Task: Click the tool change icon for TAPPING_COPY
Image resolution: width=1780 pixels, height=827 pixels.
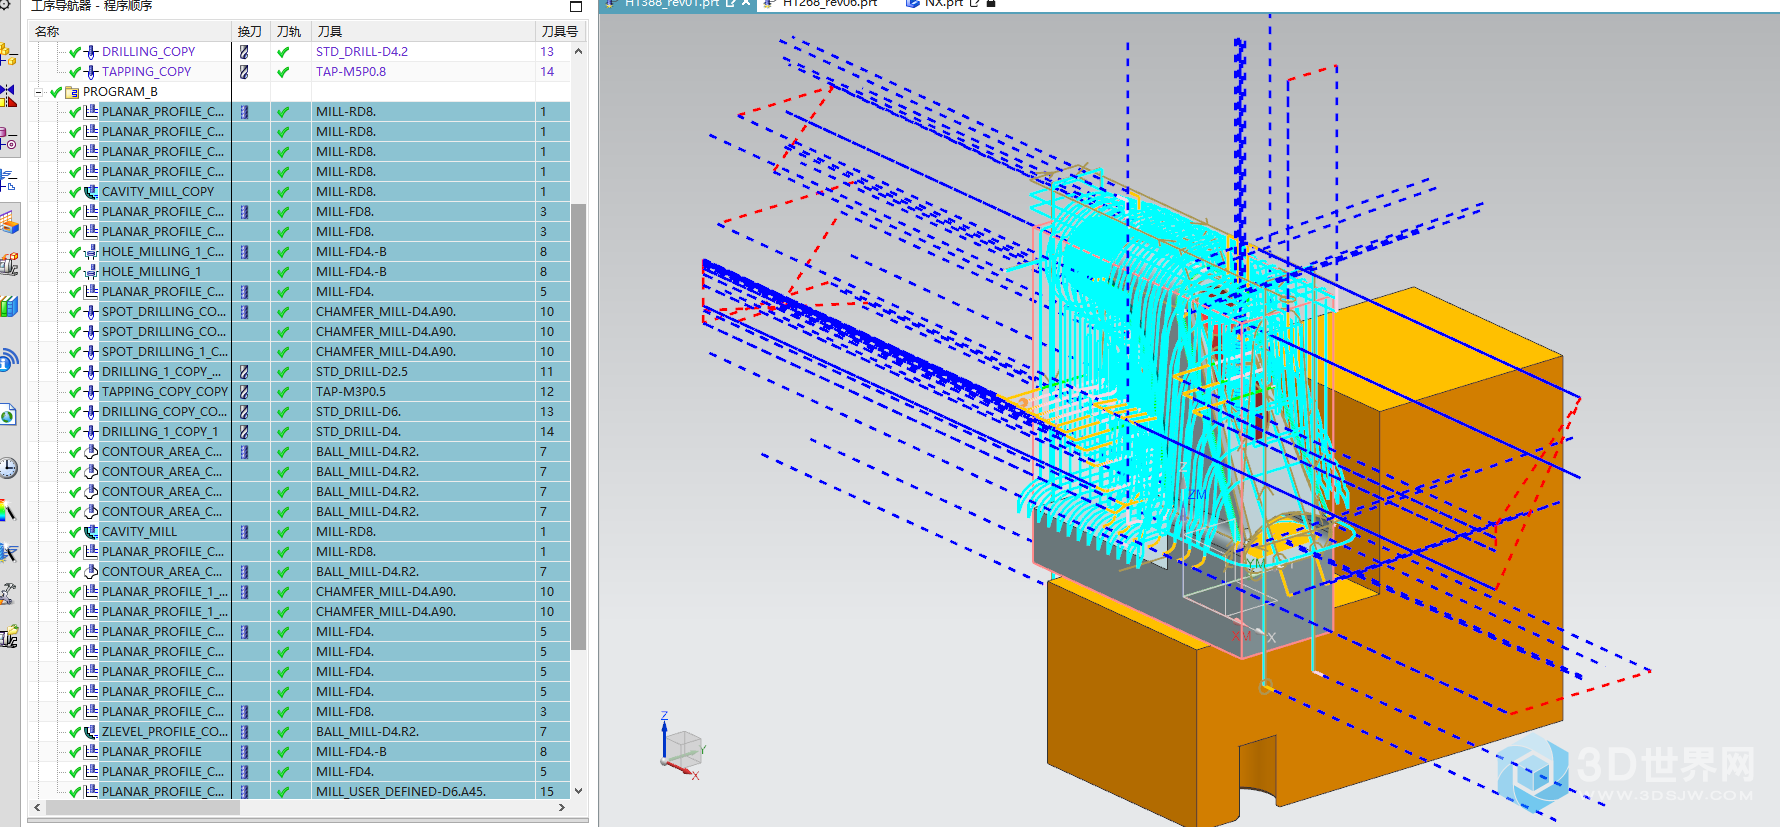Action: point(244,71)
